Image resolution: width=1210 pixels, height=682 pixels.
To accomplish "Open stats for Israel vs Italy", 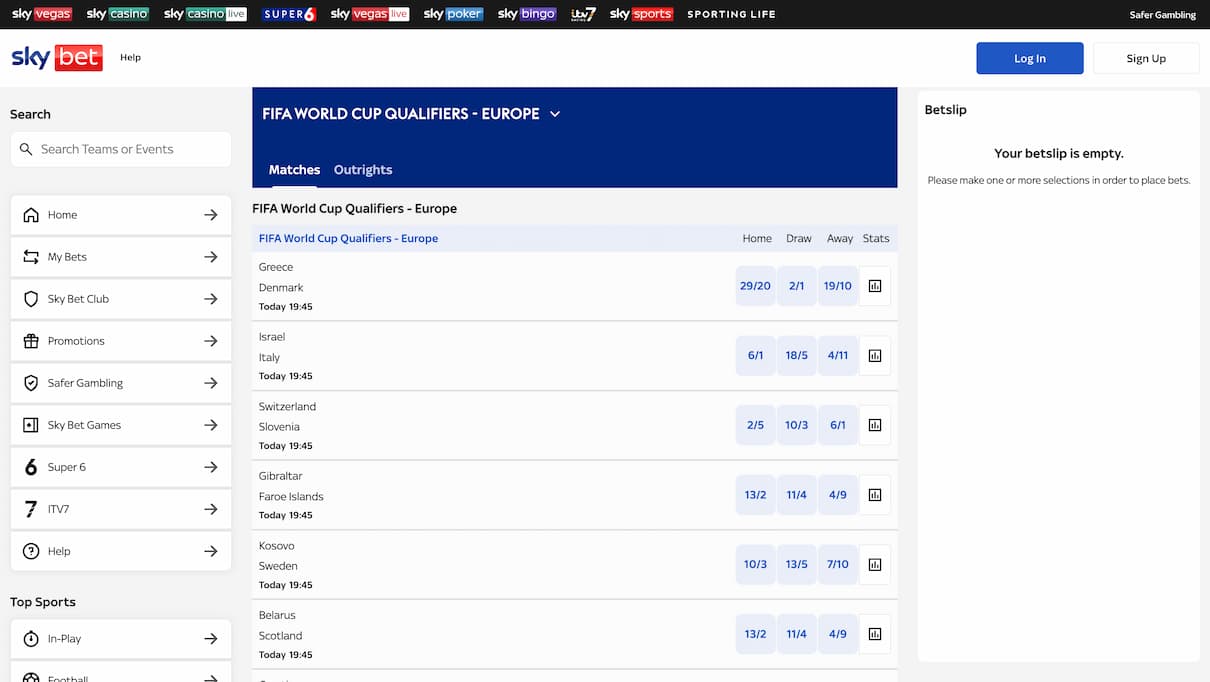I will [875, 355].
